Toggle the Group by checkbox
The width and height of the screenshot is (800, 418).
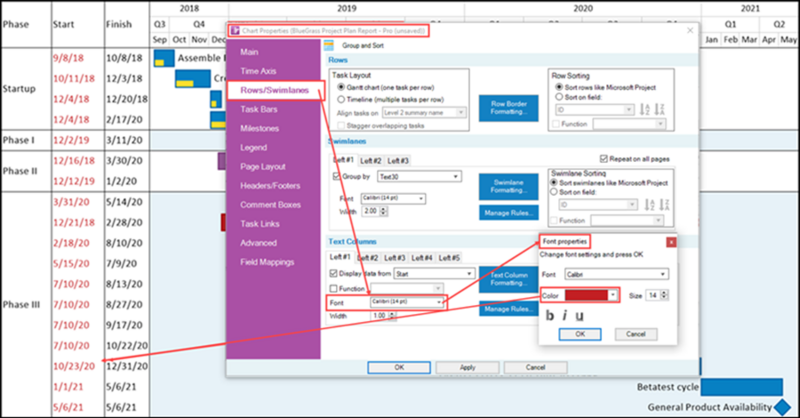click(336, 176)
